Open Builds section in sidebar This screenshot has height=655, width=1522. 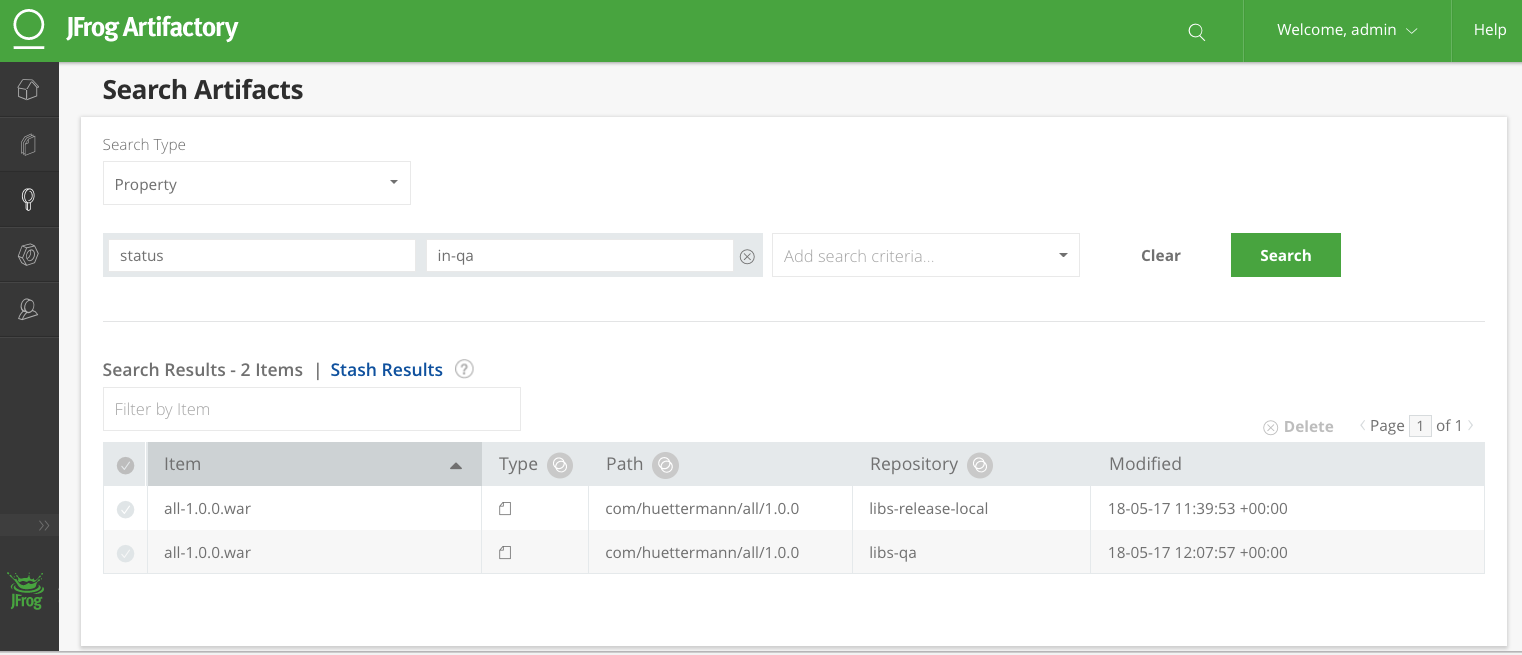pyautogui.click(x=28, y=255)
